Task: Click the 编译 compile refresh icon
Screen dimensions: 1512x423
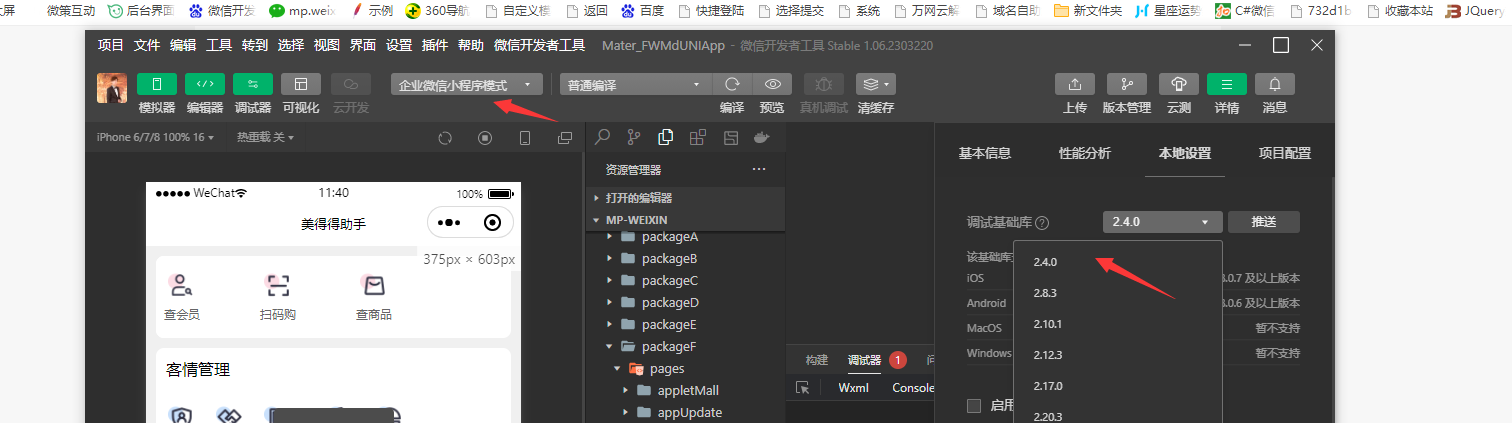Action: point(732,85)
